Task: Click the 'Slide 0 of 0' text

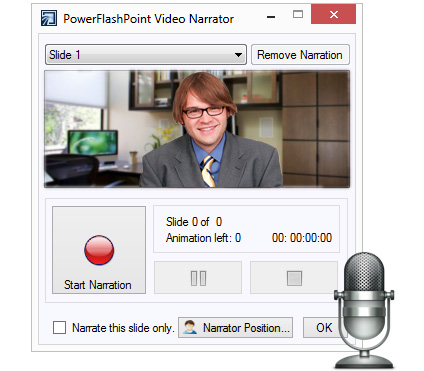Action: point(194,222)
